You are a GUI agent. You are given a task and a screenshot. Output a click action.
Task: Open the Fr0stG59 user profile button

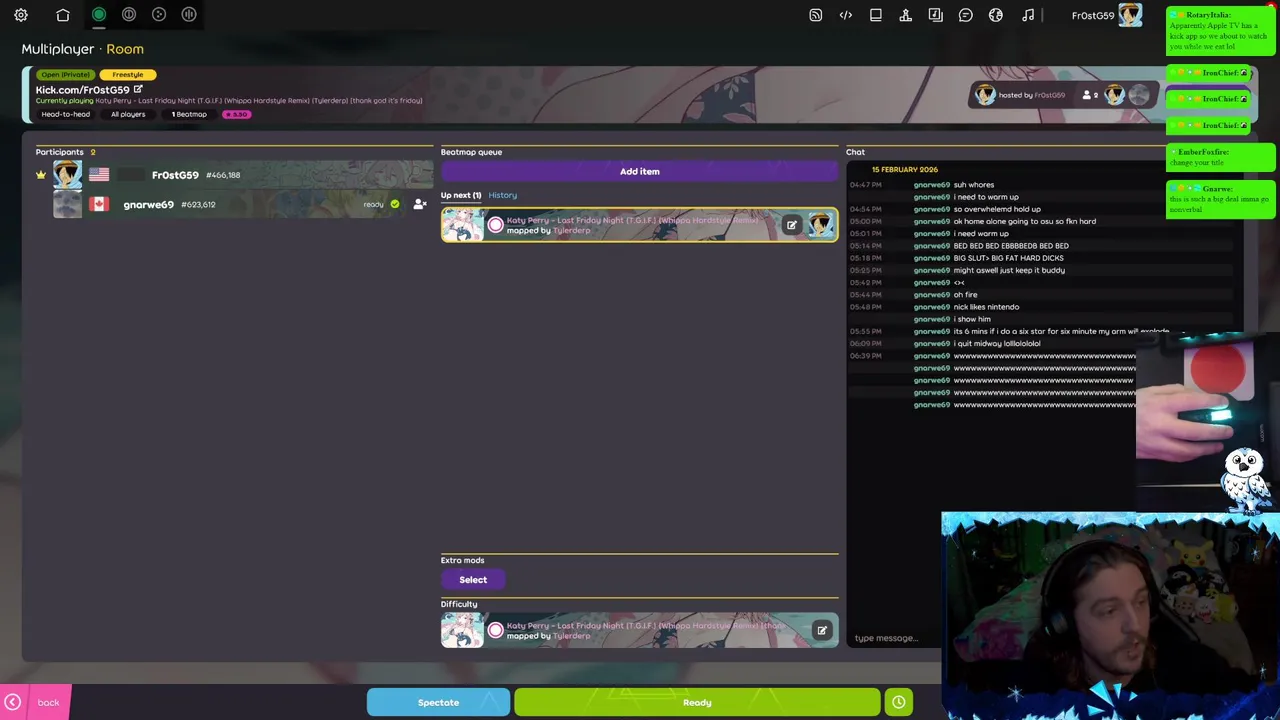click(1106, 15)
